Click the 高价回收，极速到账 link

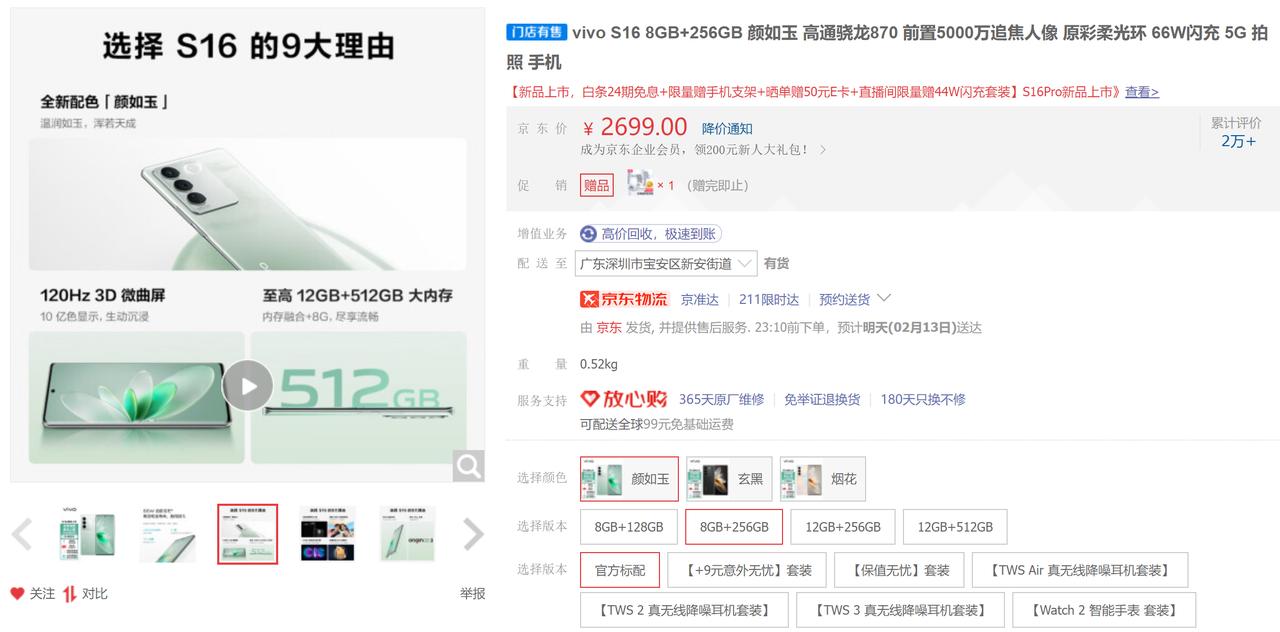tap(658, 234)
